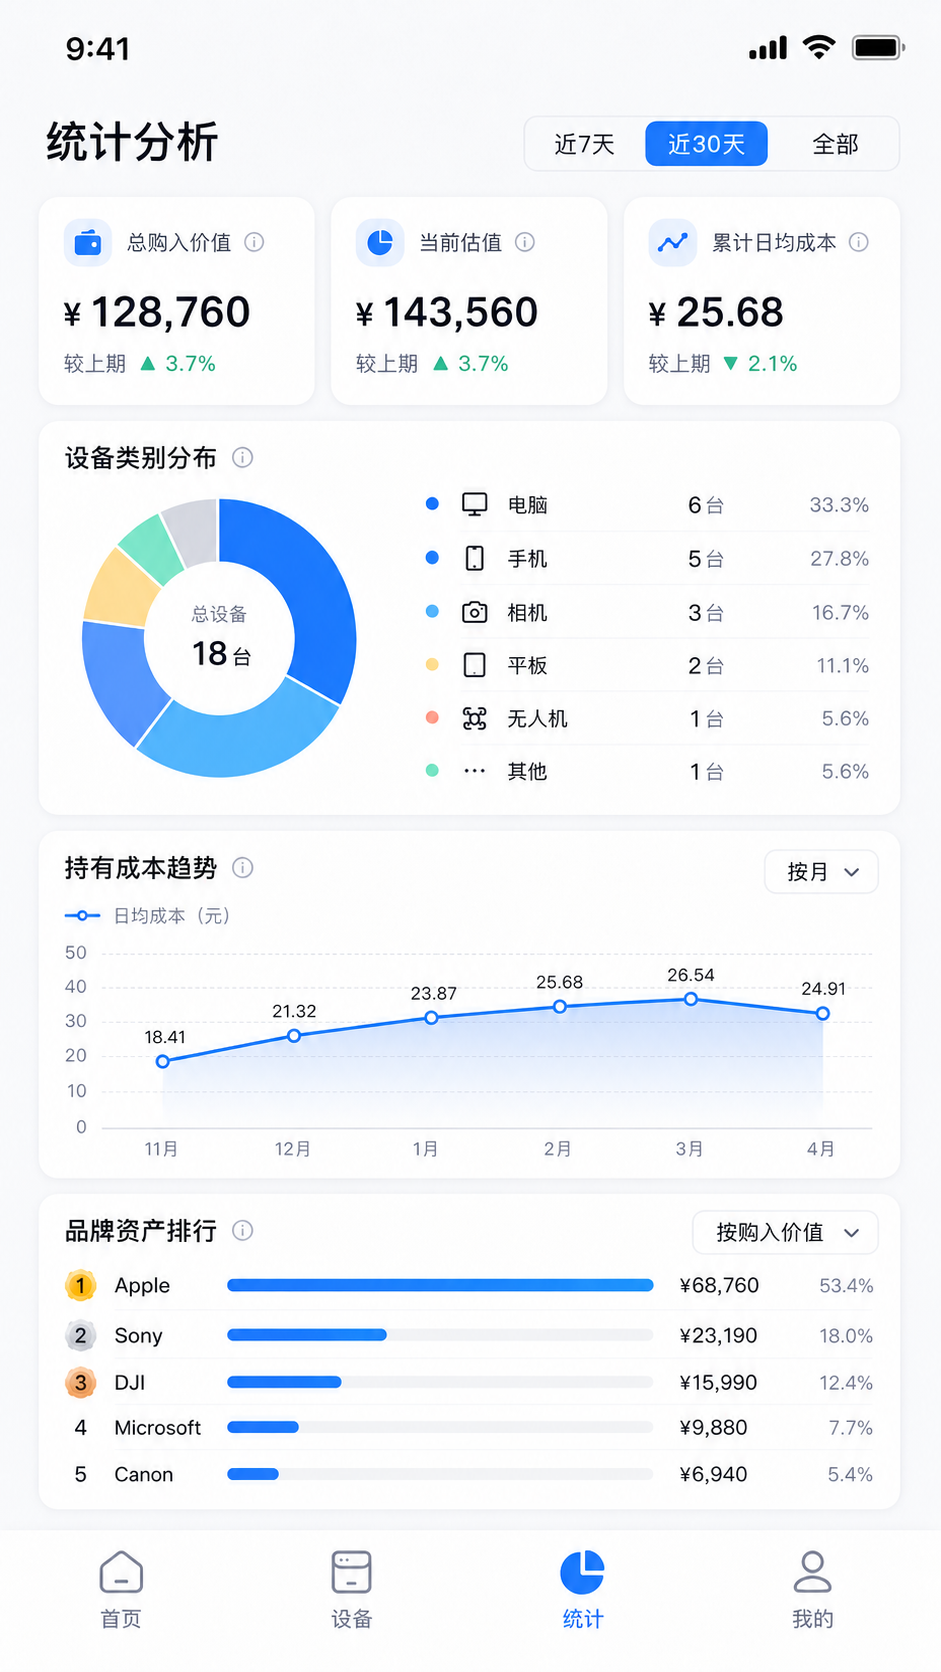
Task: Tap the gold rank 1 medal for Apple
Action: tap(81, 1285)
